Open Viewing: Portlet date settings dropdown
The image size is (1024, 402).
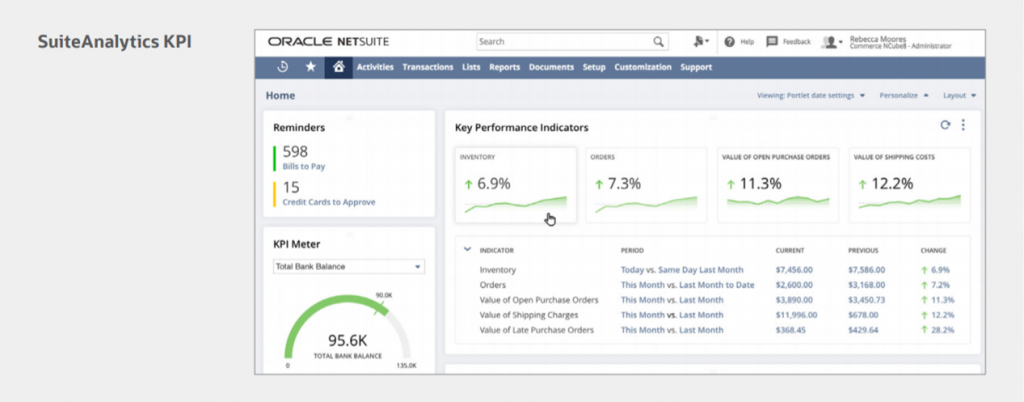[x=810, y=95]
